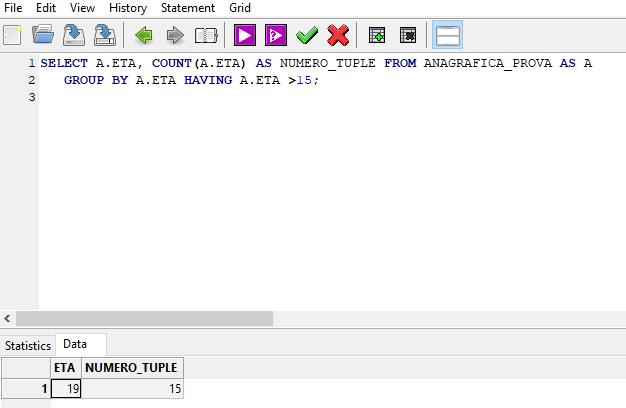
Task: Go forward with the gray arrow
Action: click(x=175, y=35)
